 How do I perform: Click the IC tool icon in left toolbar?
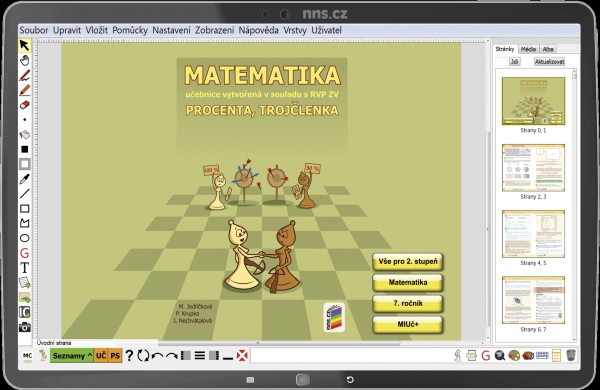coord(24,312)
